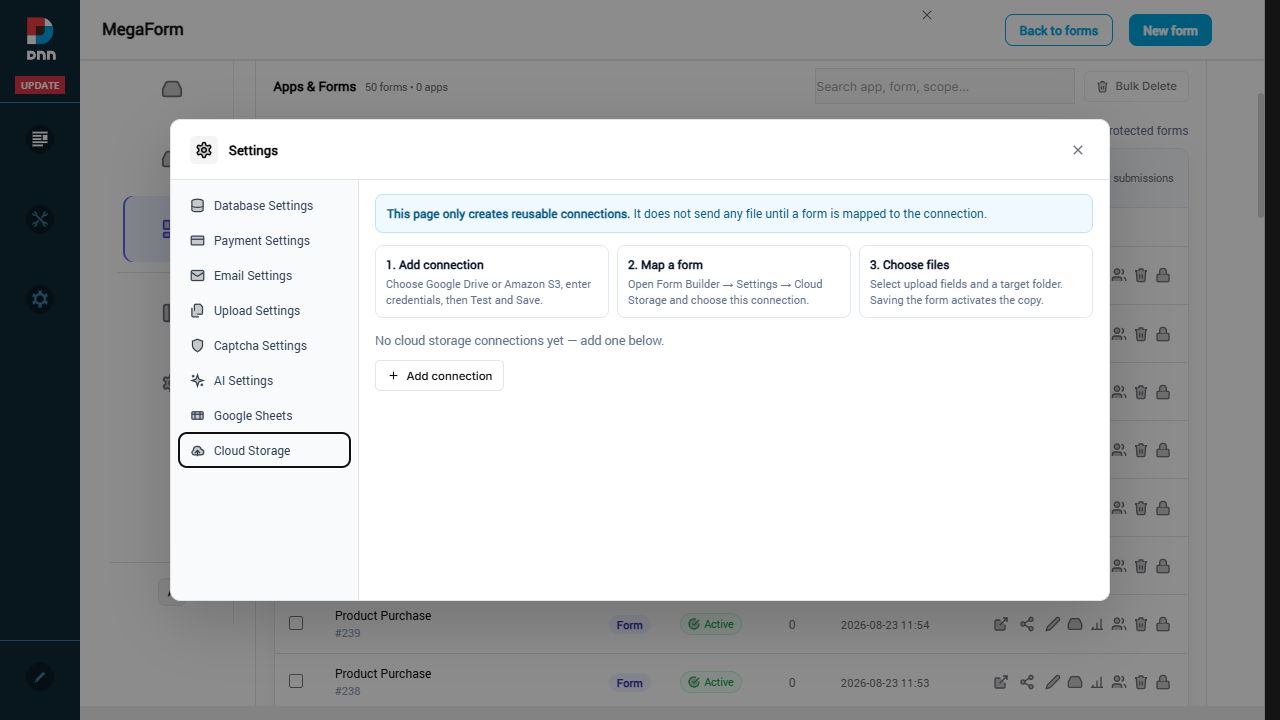The height and width of the screenshot is (720, 1280).
Task: Open Captcha Settings tab
Action: 264,346
